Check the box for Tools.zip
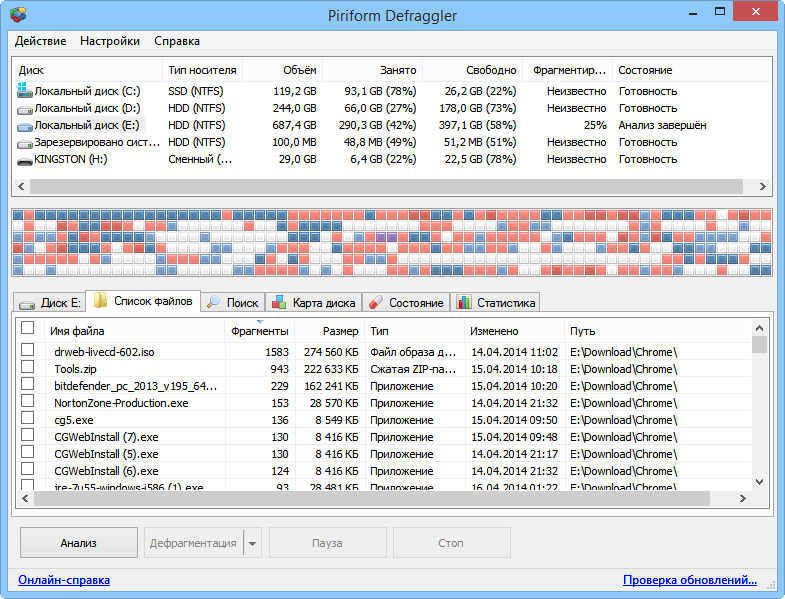785x599 pixels. pos(28,367)
